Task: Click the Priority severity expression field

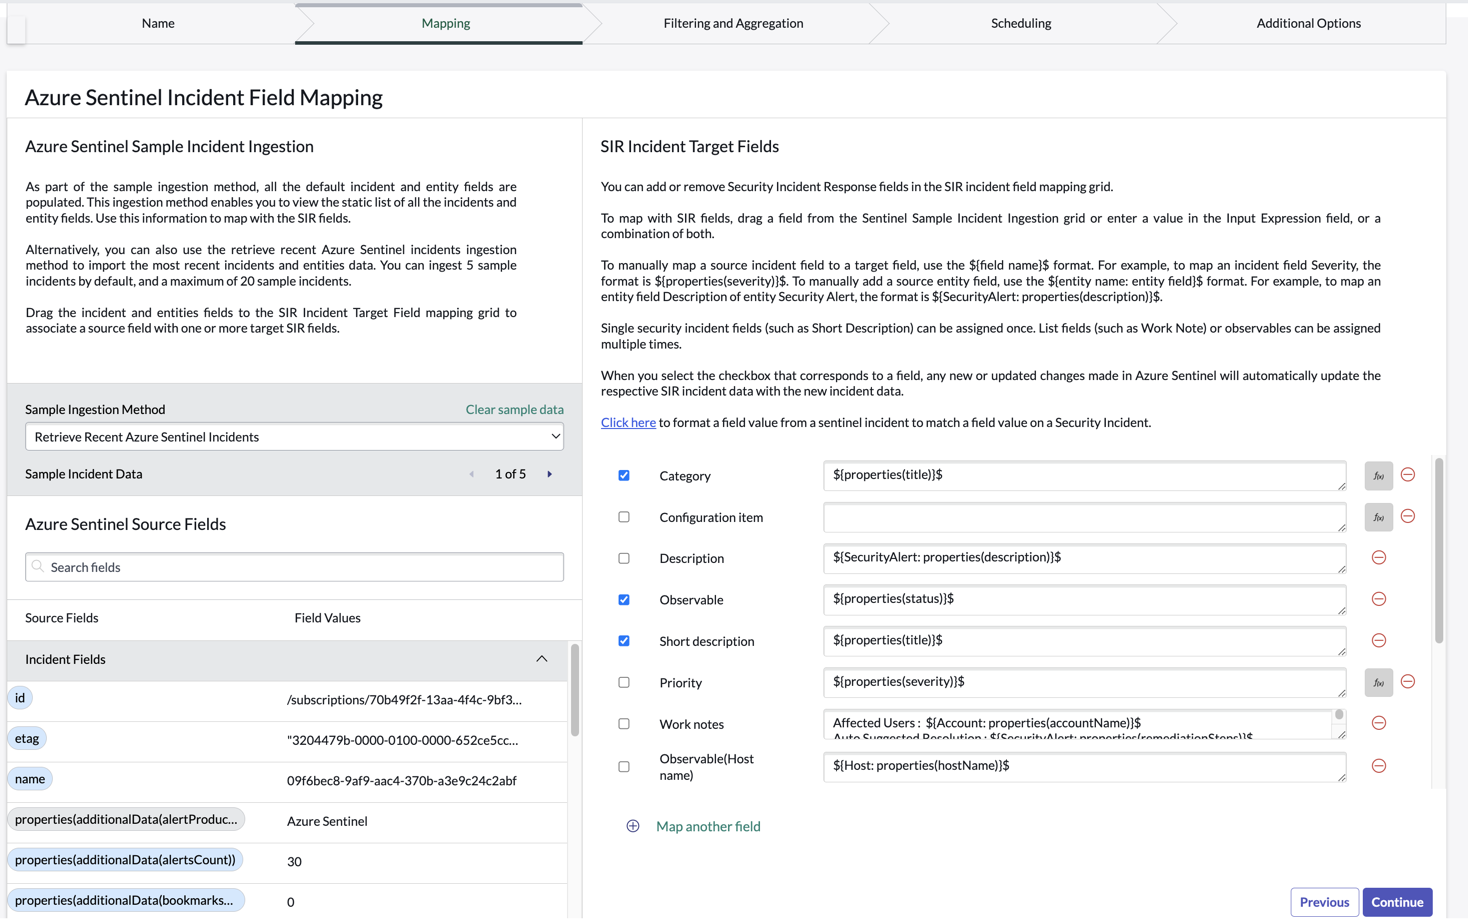Action: pos(1084,682)
